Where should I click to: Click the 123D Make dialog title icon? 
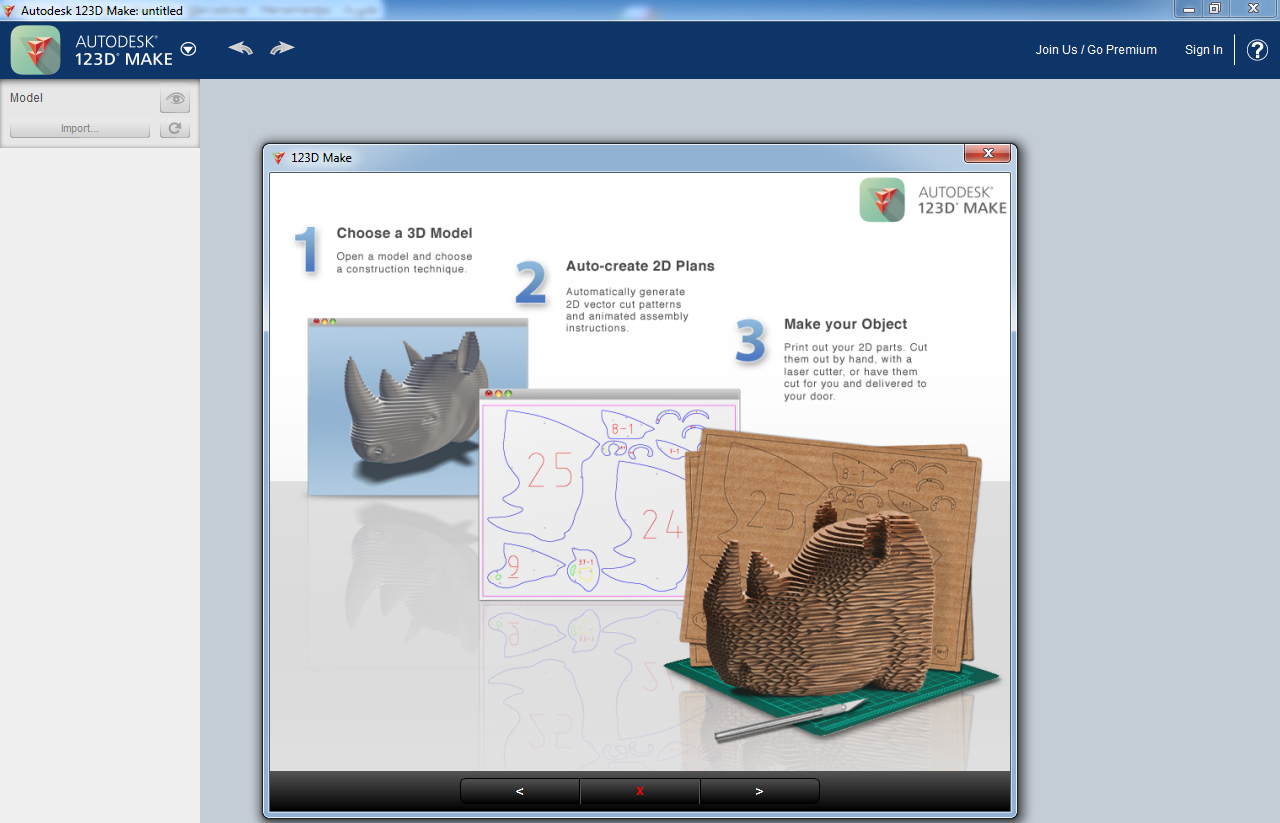click(x=279, y=158)
